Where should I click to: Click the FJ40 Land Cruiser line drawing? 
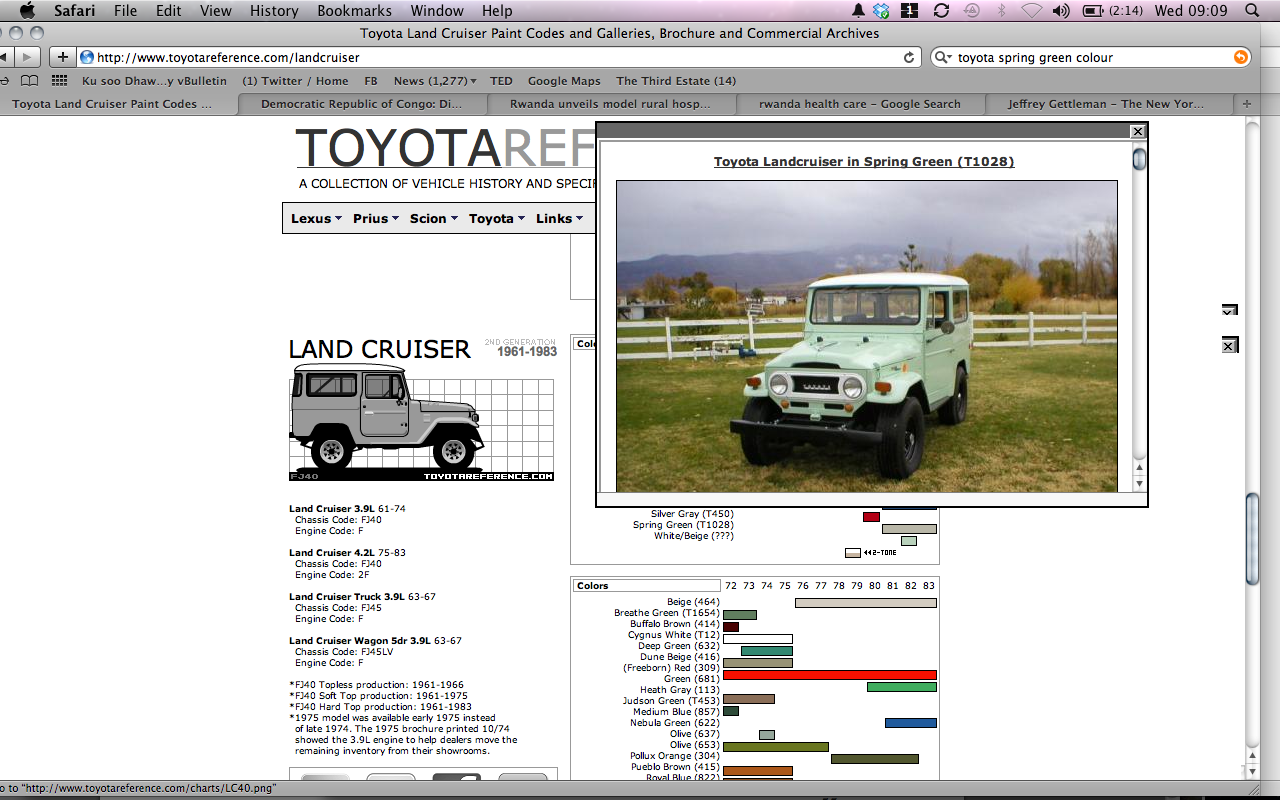(421, 423)
